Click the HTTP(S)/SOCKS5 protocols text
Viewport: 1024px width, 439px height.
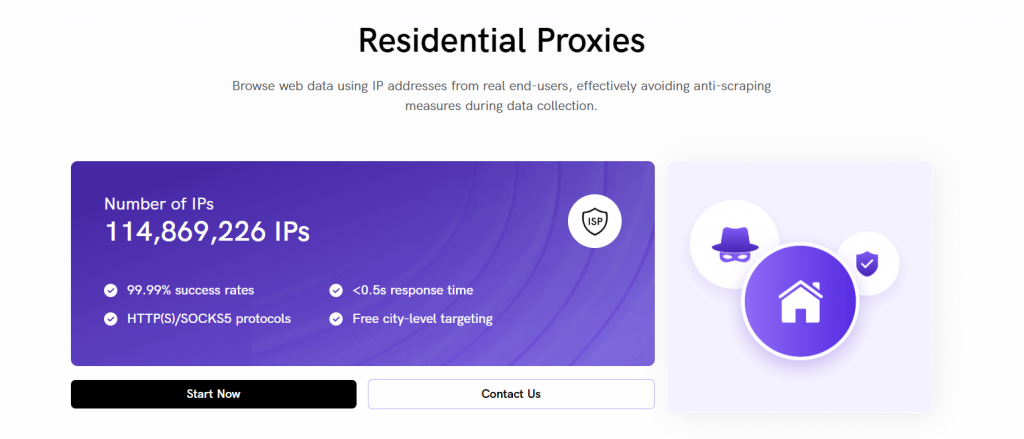[x=208, y=319]
